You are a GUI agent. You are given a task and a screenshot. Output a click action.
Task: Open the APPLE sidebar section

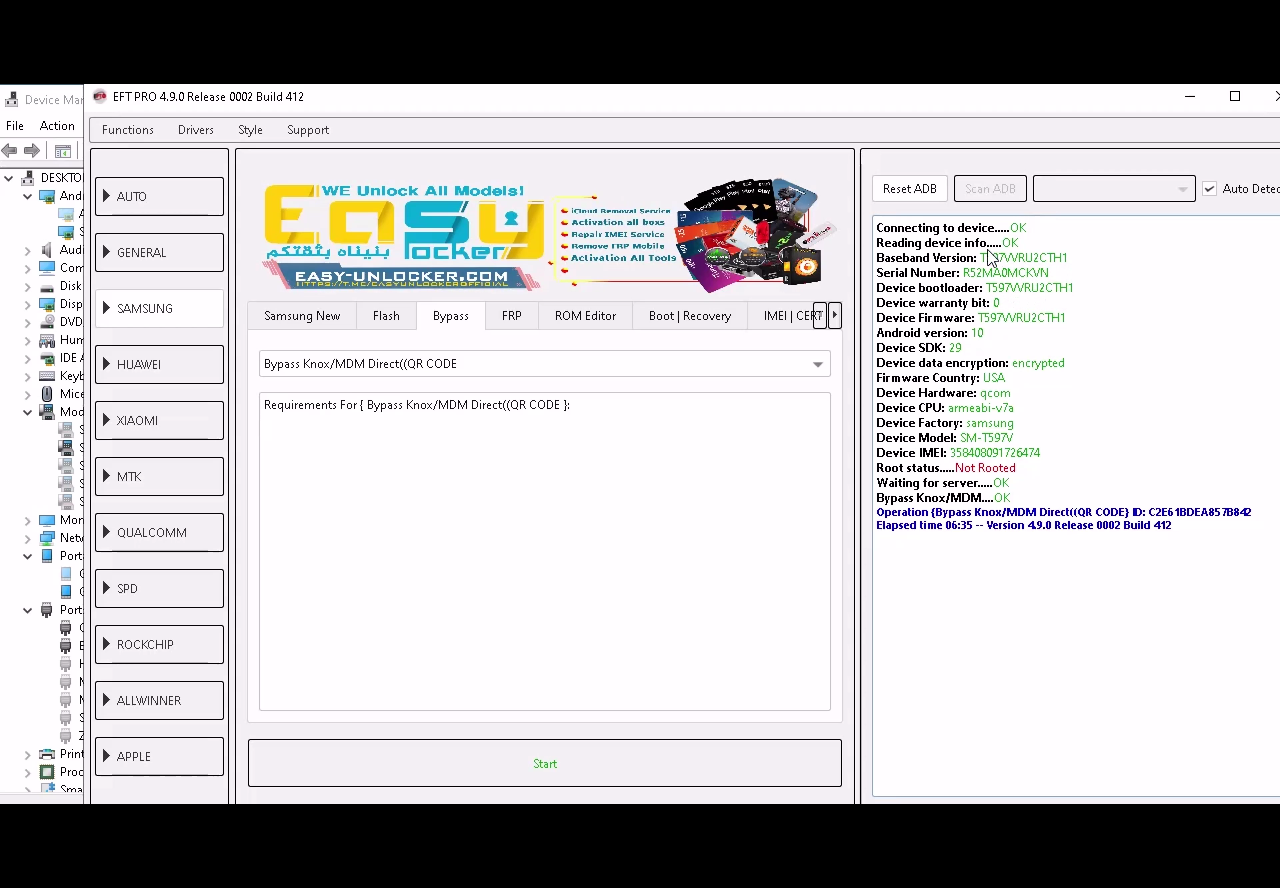click(x=159, y=757)
